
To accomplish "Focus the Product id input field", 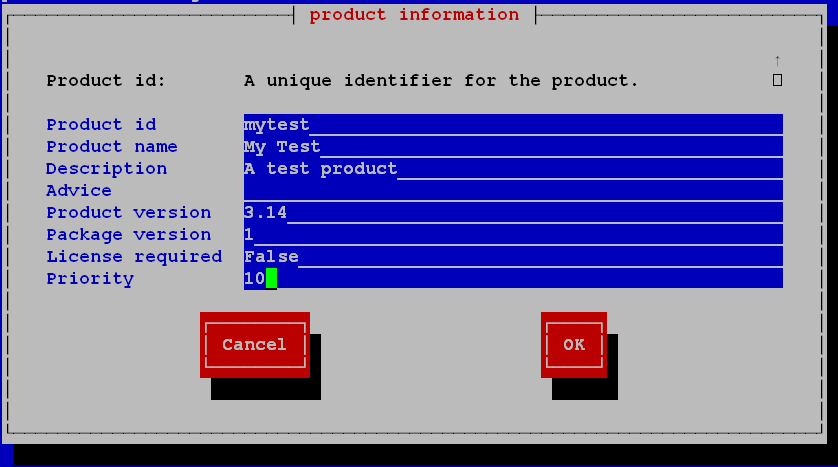I will (513, 124).
